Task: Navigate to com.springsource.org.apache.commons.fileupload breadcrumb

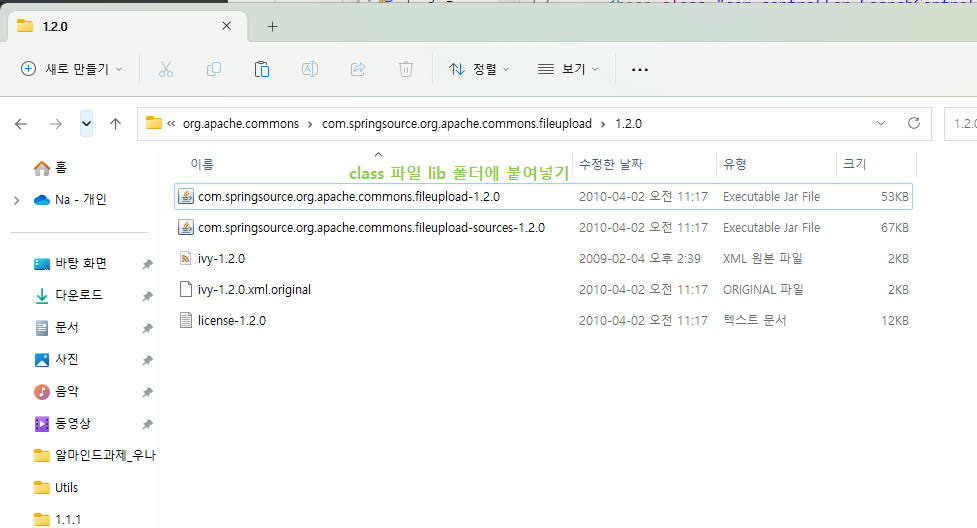Action: (x=457, y=123)
